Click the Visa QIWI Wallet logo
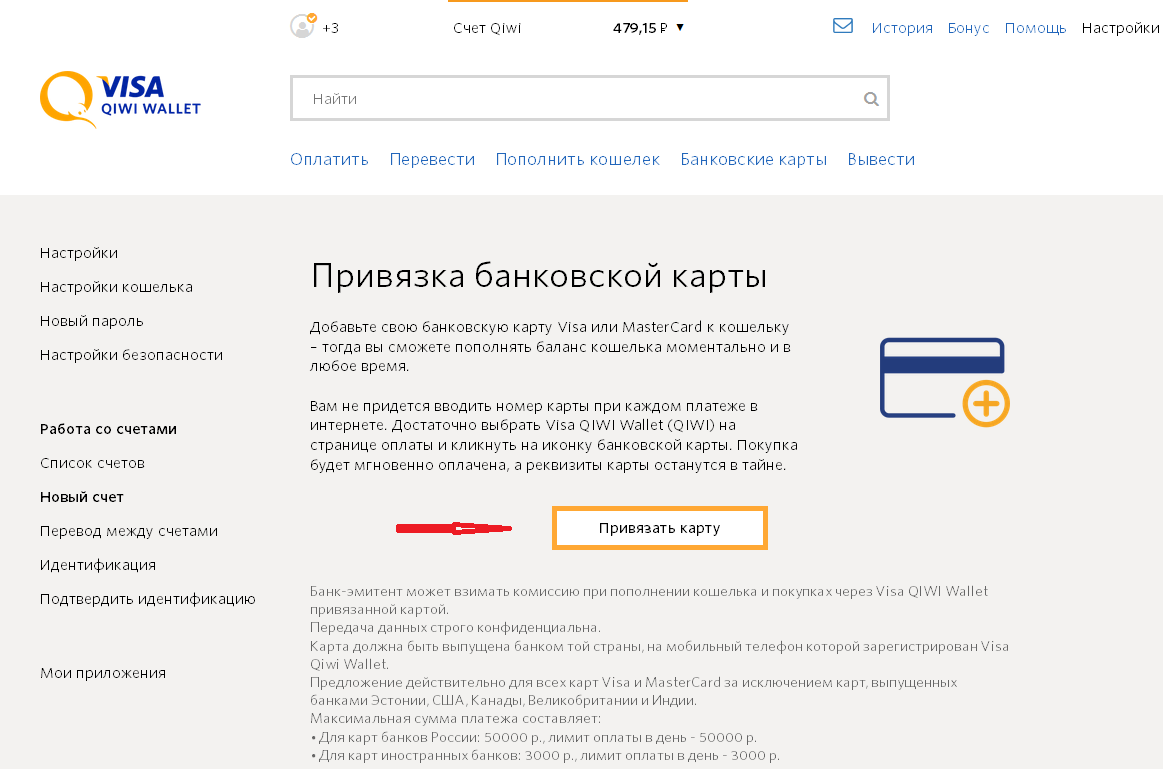The height and width of the screenshot is (769, 1163). click(120, 98)
